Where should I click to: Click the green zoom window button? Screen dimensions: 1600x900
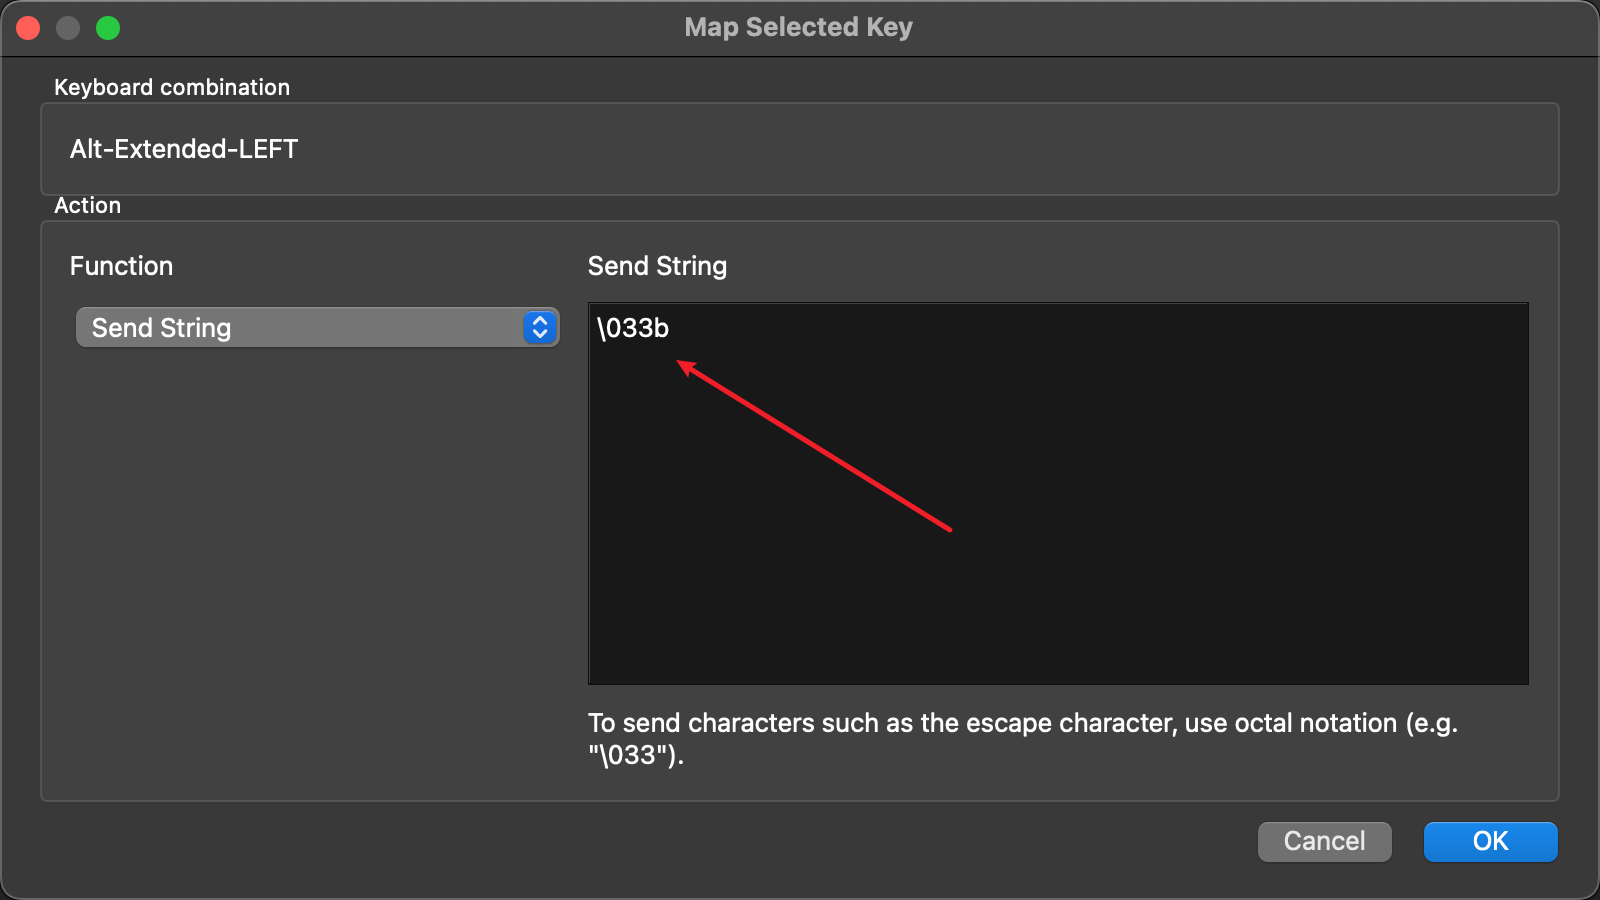tap(108, 28)
